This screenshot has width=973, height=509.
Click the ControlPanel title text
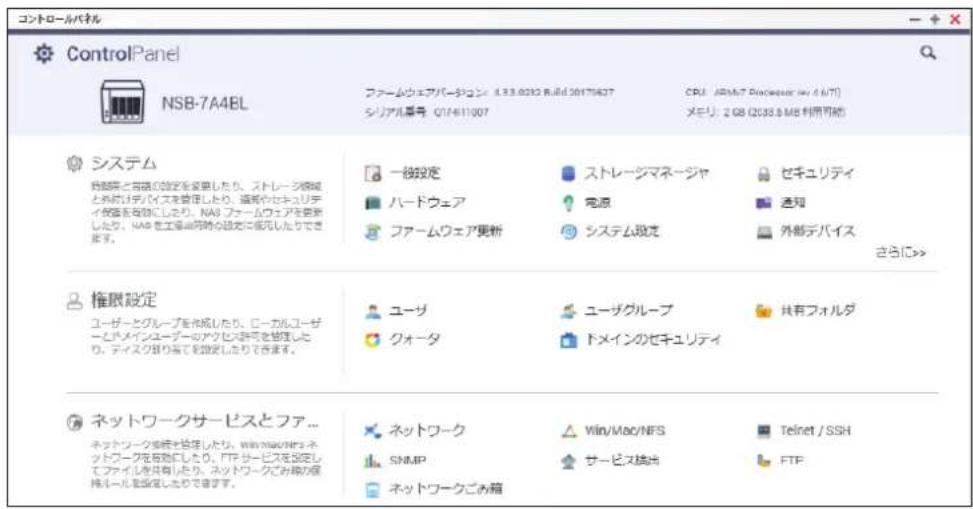123,54
